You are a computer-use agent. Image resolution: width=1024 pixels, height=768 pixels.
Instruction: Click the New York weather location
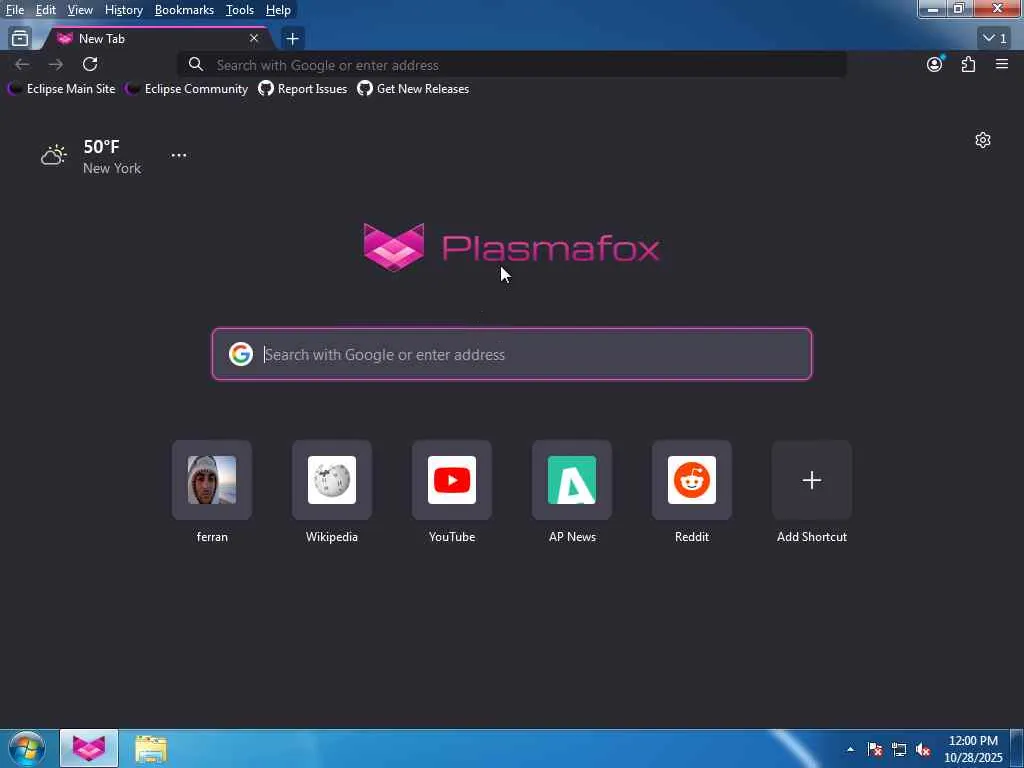click(112, 168)
